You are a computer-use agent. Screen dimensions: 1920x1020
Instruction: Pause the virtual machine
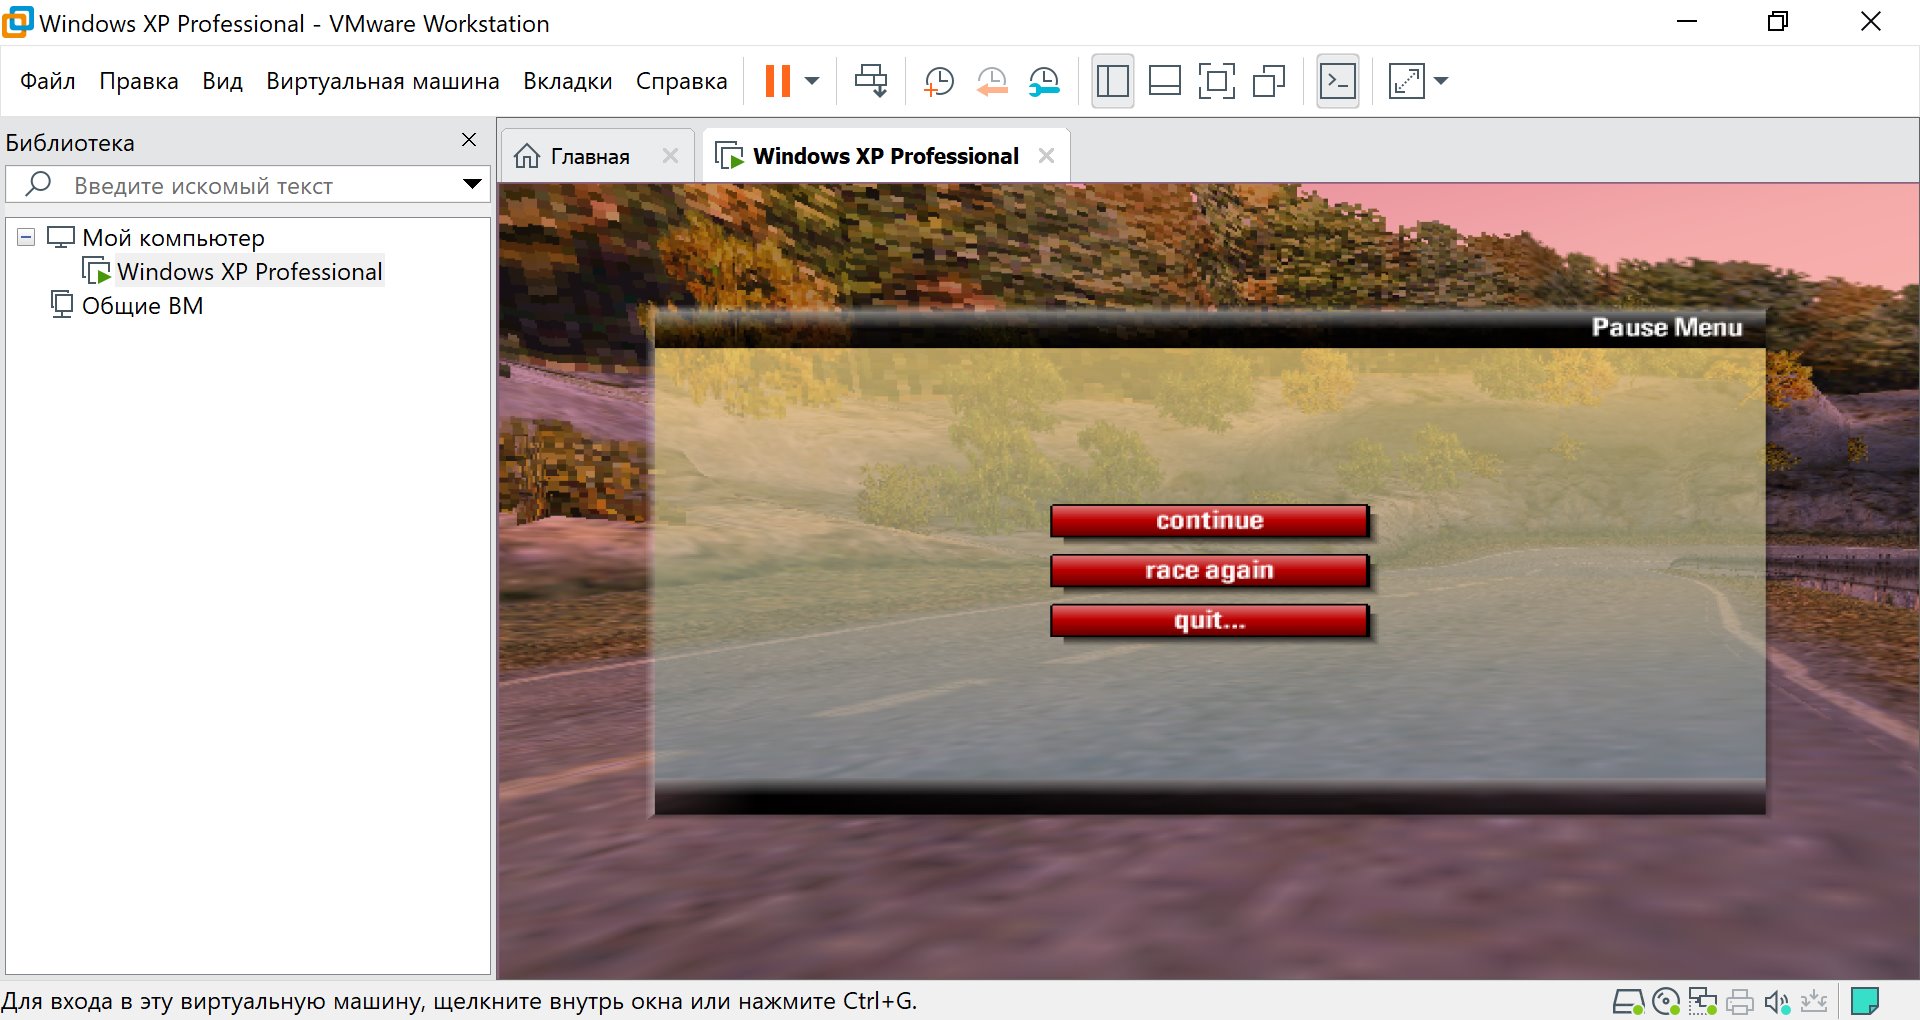778,80
